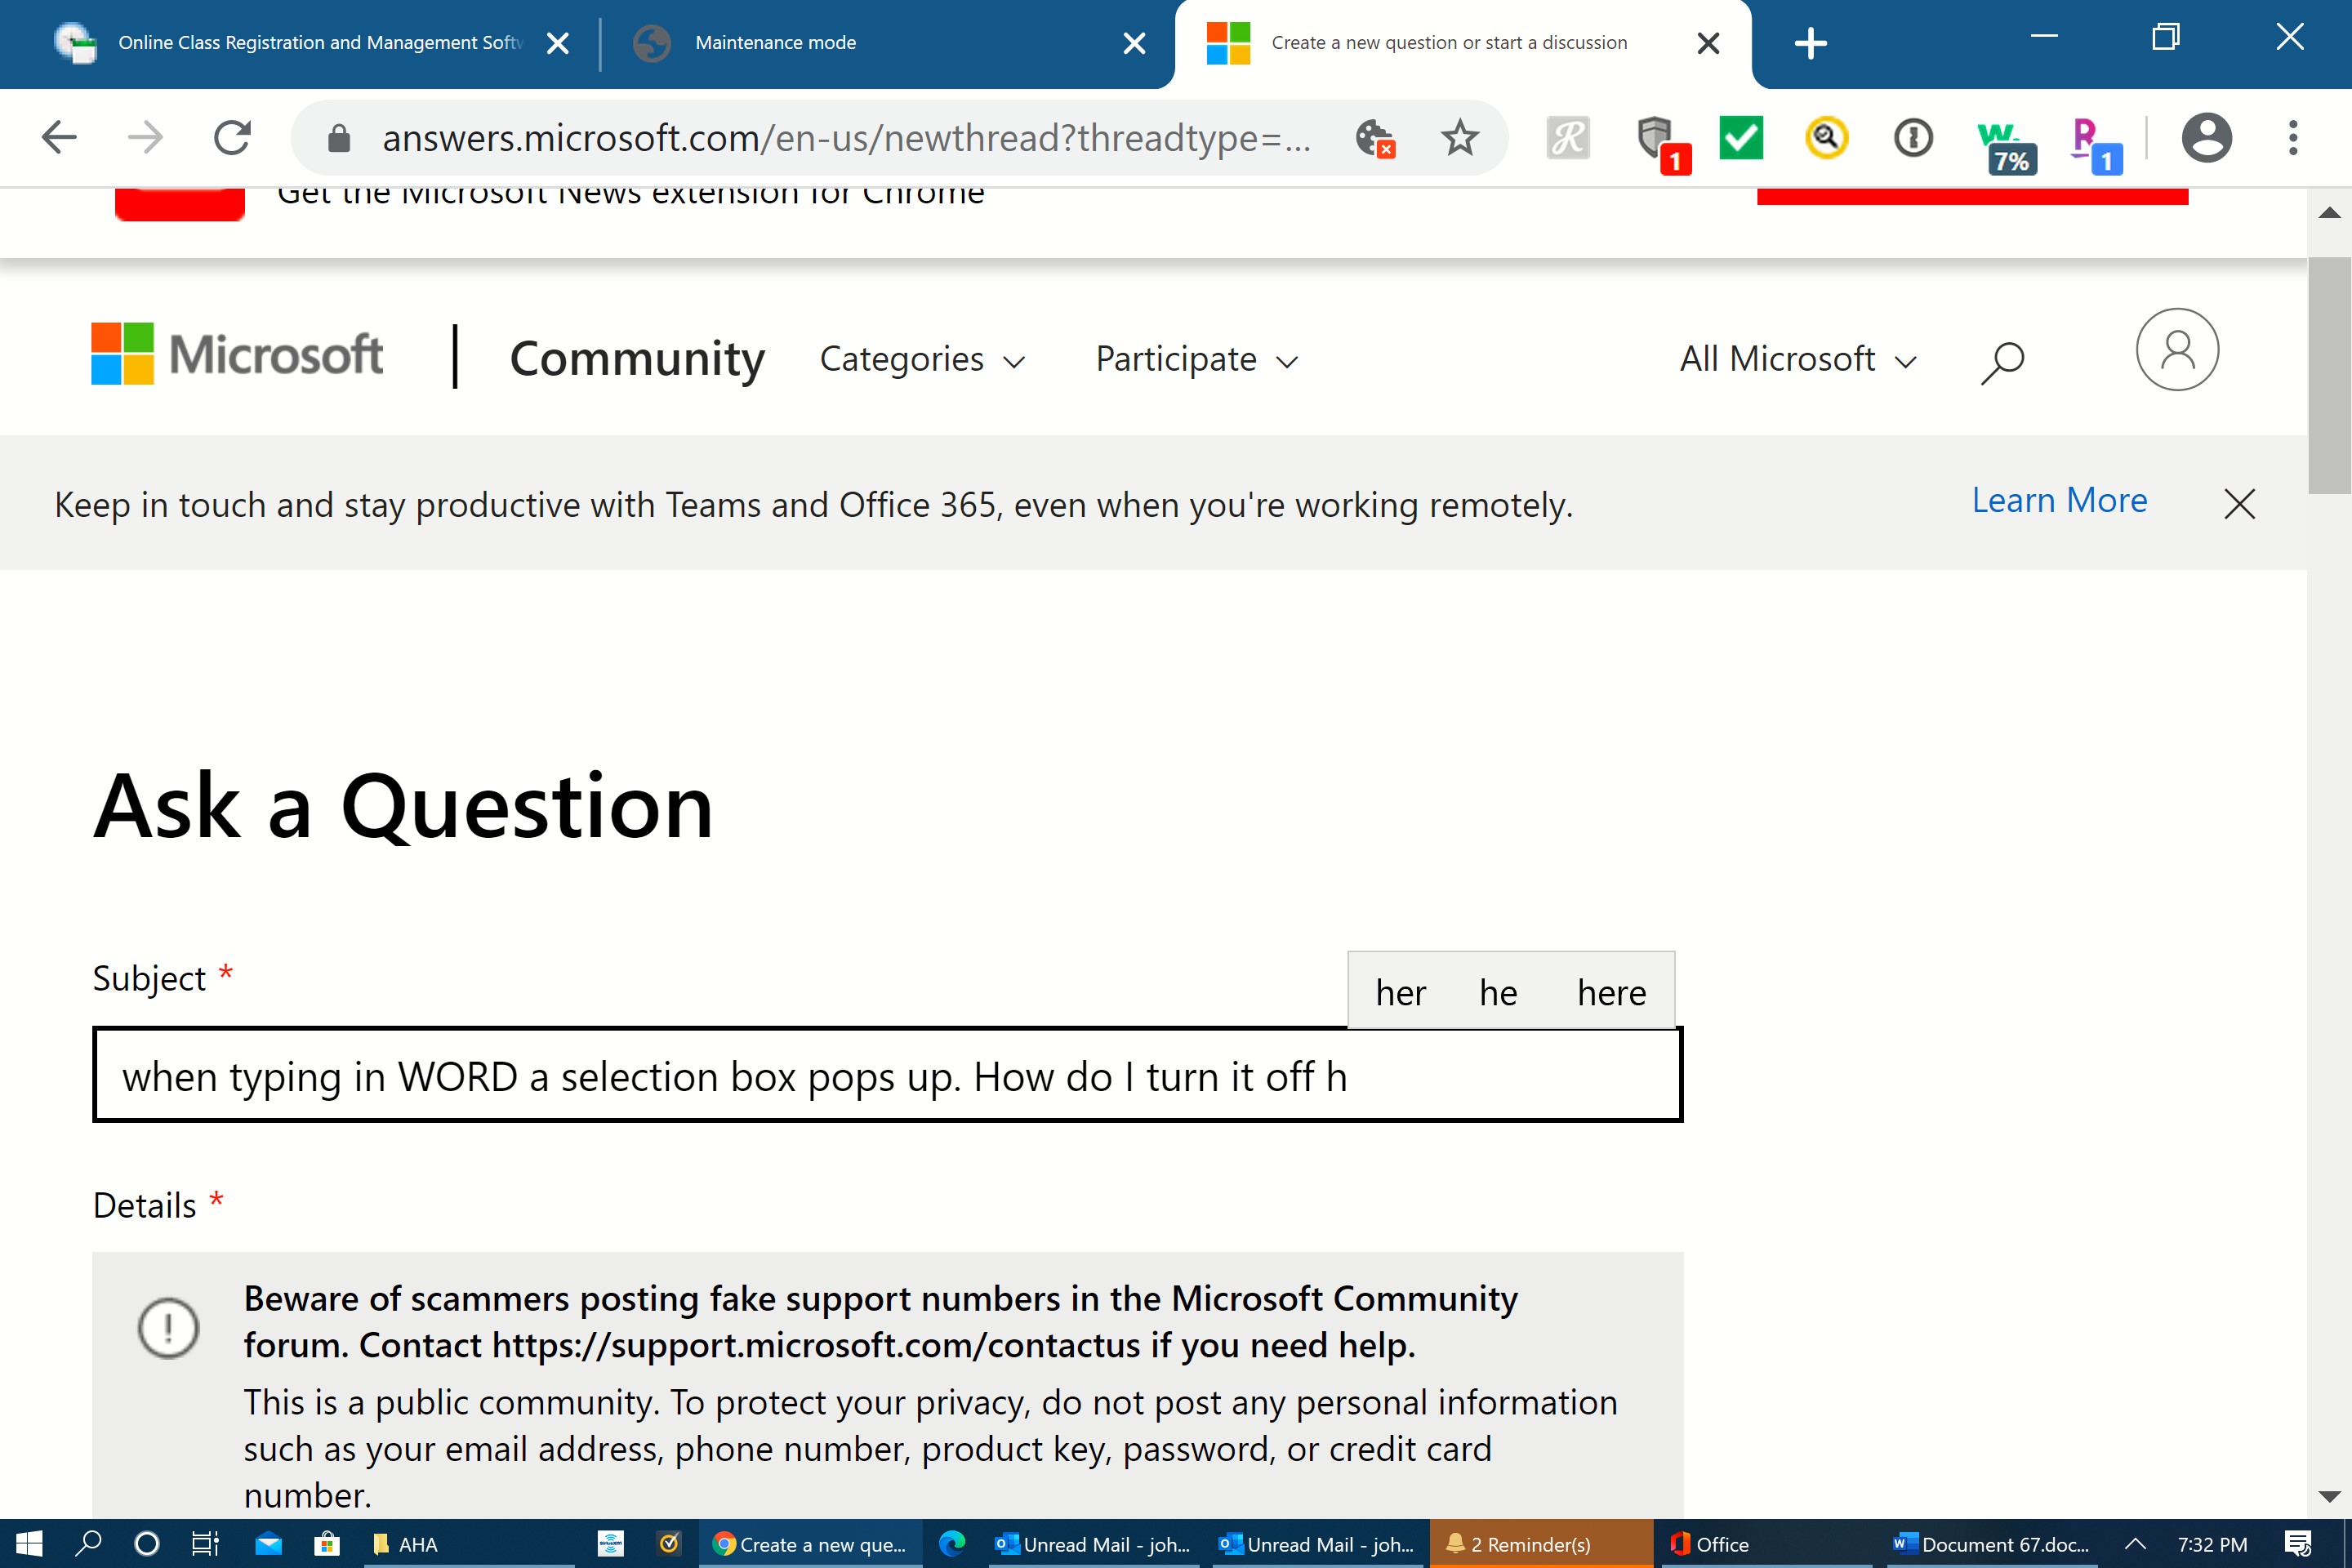Click inside the Subject text field
The height and width of the screenshot is (1568, 2352).
pyautogui.click(x=886, y=1076)
